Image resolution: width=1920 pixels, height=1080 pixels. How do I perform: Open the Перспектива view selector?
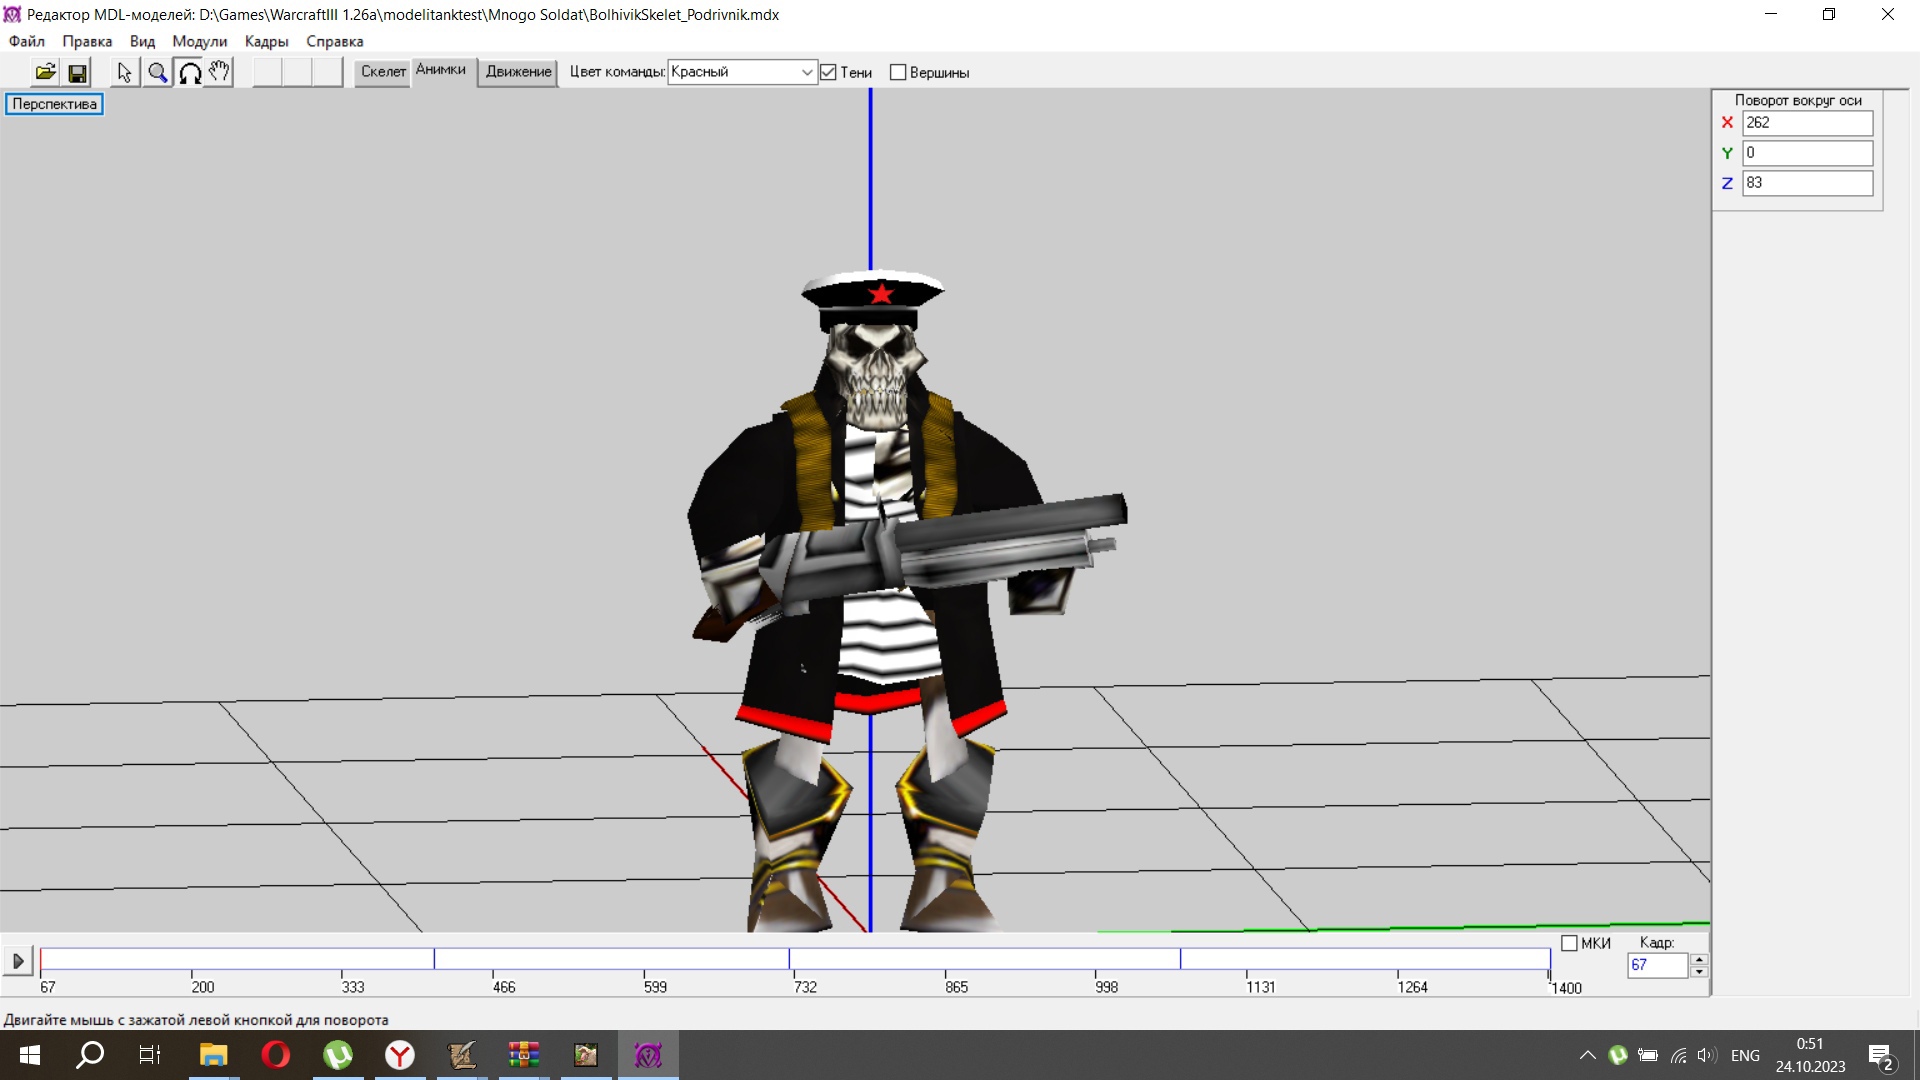click(54, 104)
